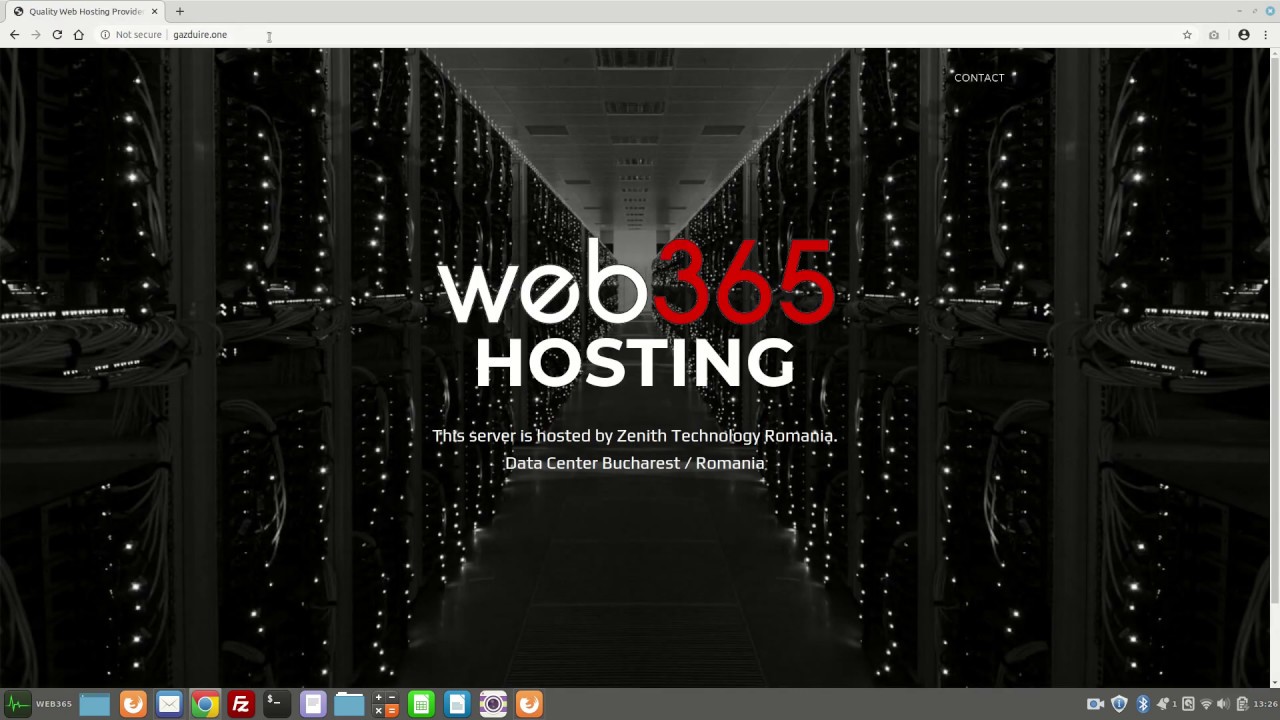This screenshot has height=720, width=1280.
Task: Open the blue document writer icon
Action: [x=457, y=704]
